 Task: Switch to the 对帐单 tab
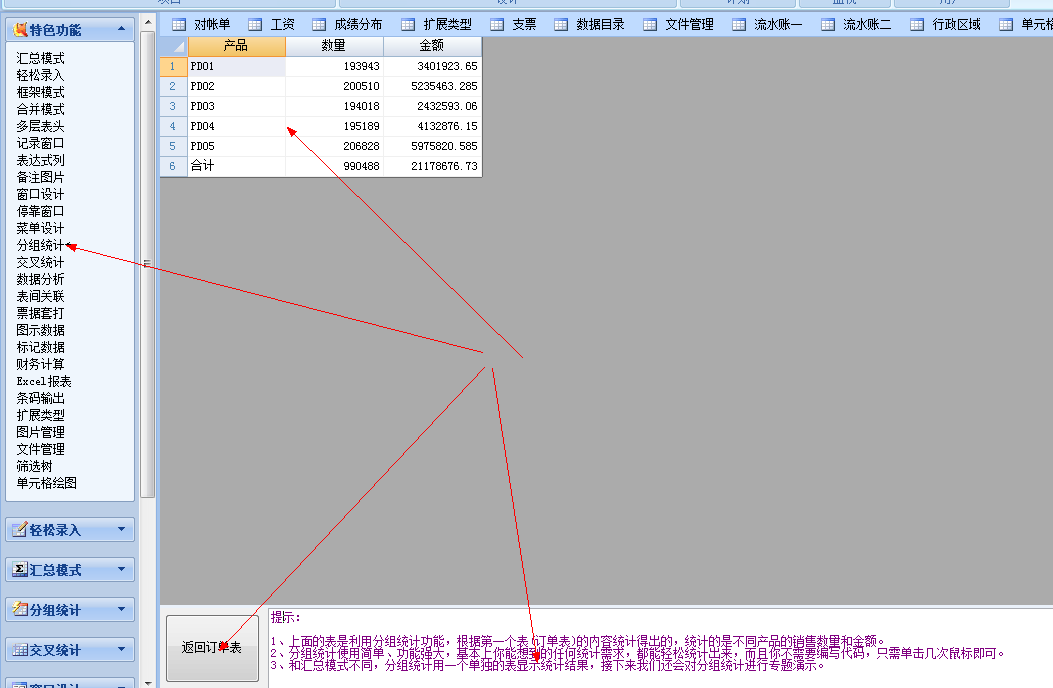(212, 25)
